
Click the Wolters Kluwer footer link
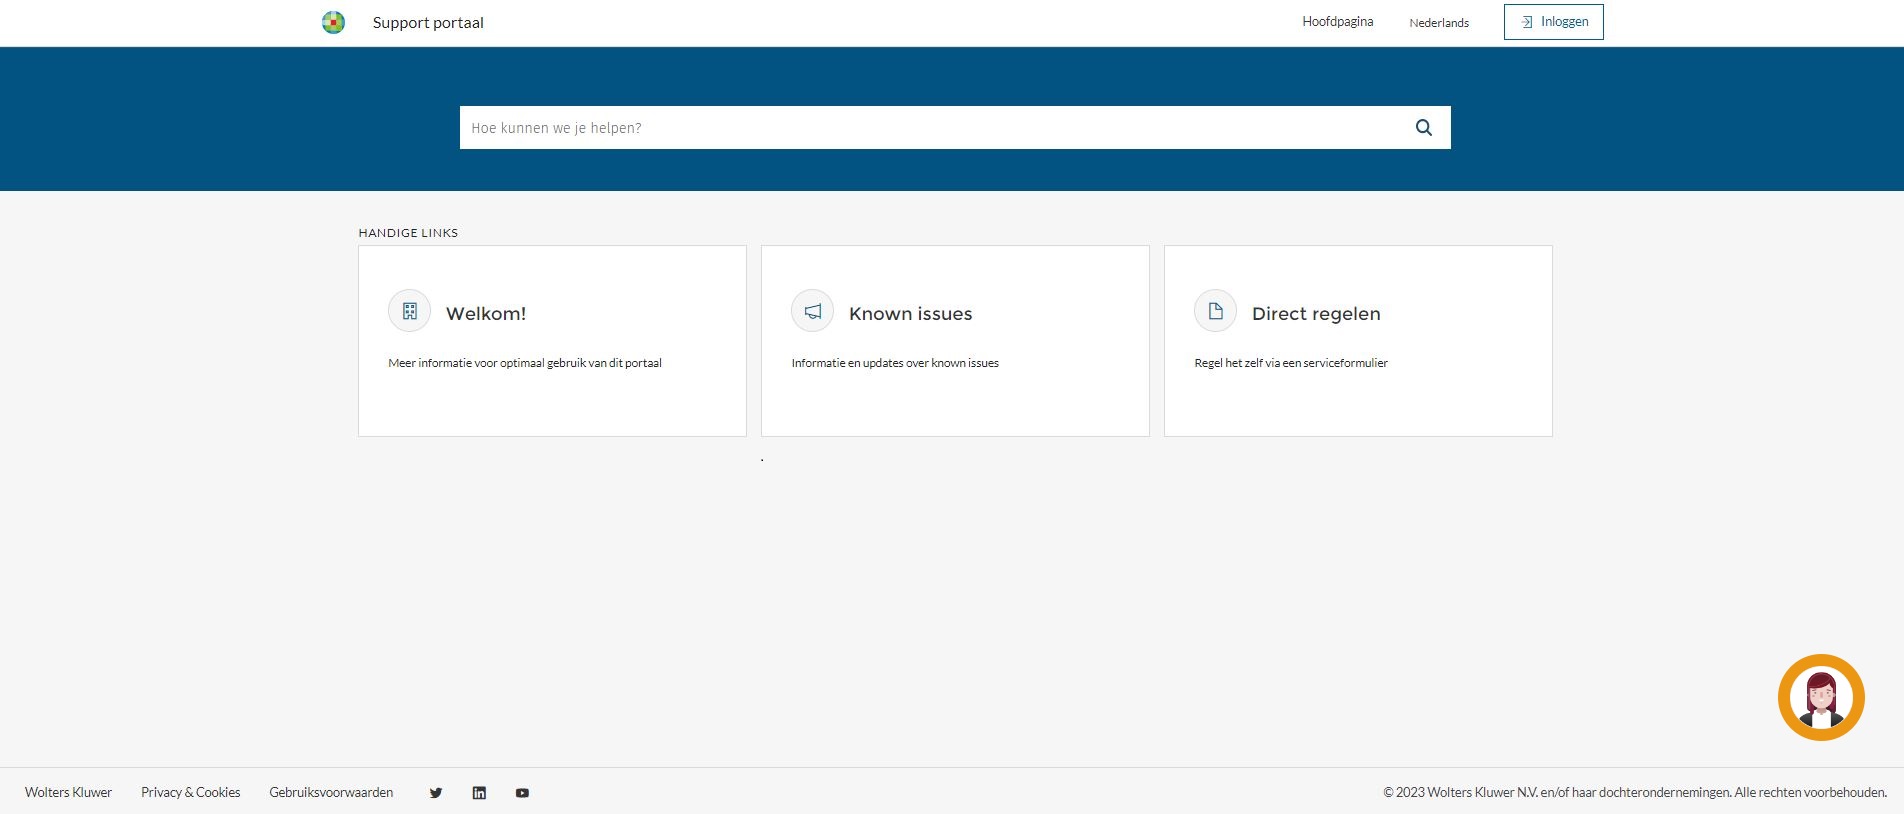pos(68,792)
